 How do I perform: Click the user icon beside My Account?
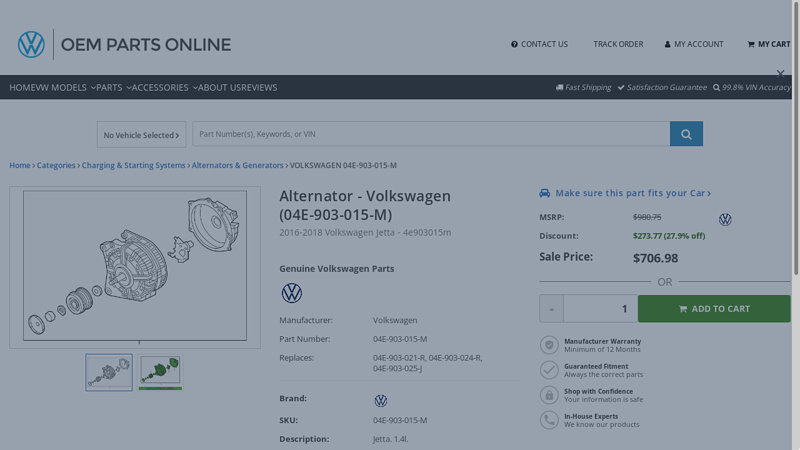coord(667,44)
